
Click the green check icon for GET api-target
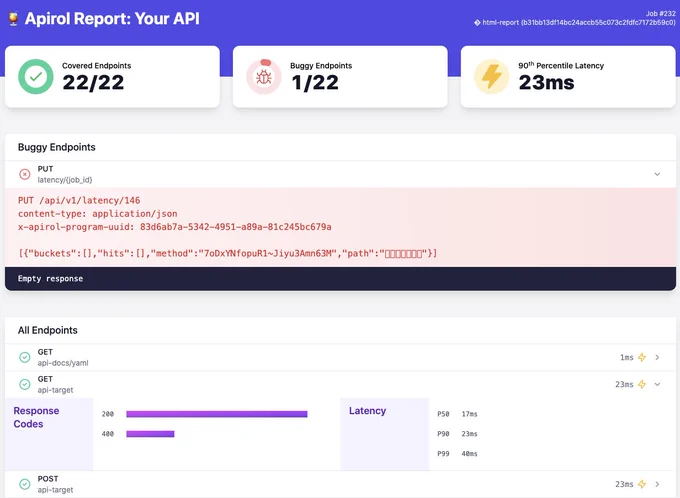[x=25, y=384]
